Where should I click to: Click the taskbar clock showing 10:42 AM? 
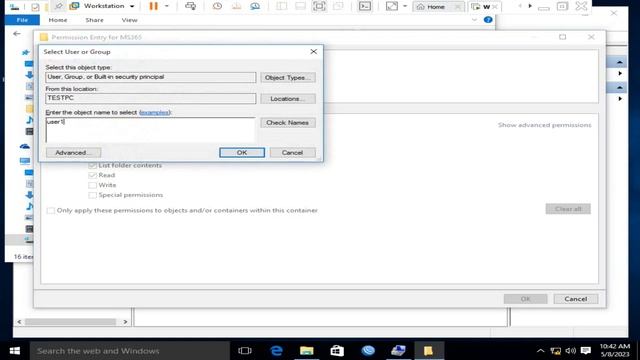coord(615,351)
